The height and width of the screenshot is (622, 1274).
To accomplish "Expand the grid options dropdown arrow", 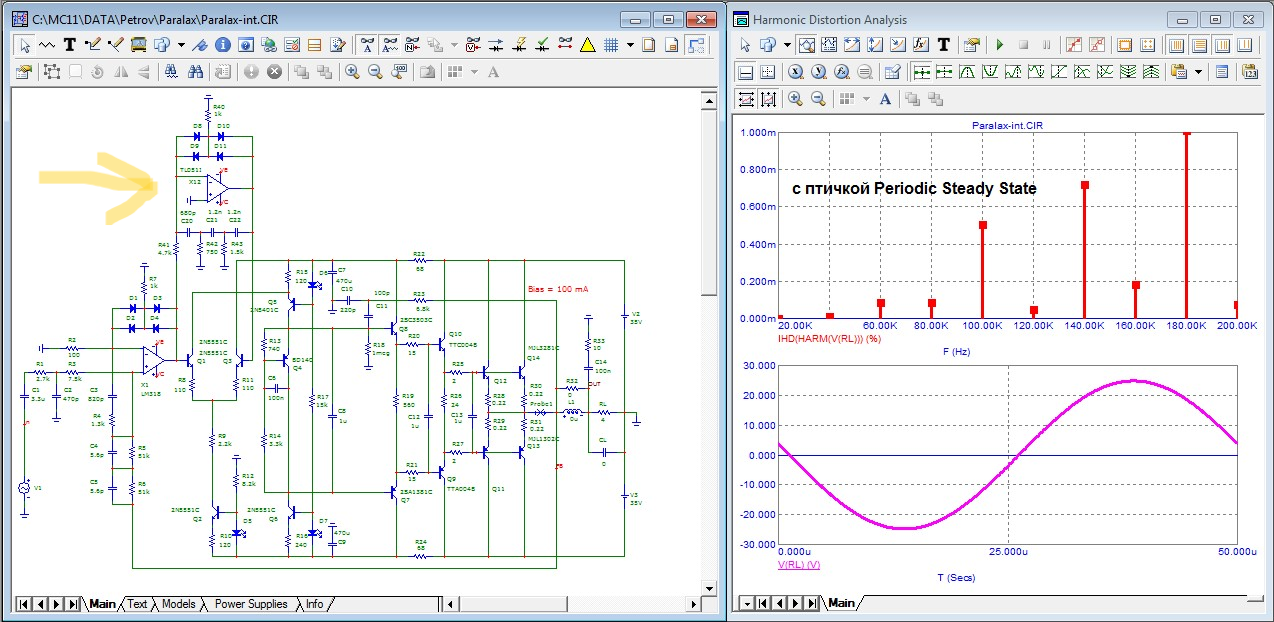I will [630, 45].
